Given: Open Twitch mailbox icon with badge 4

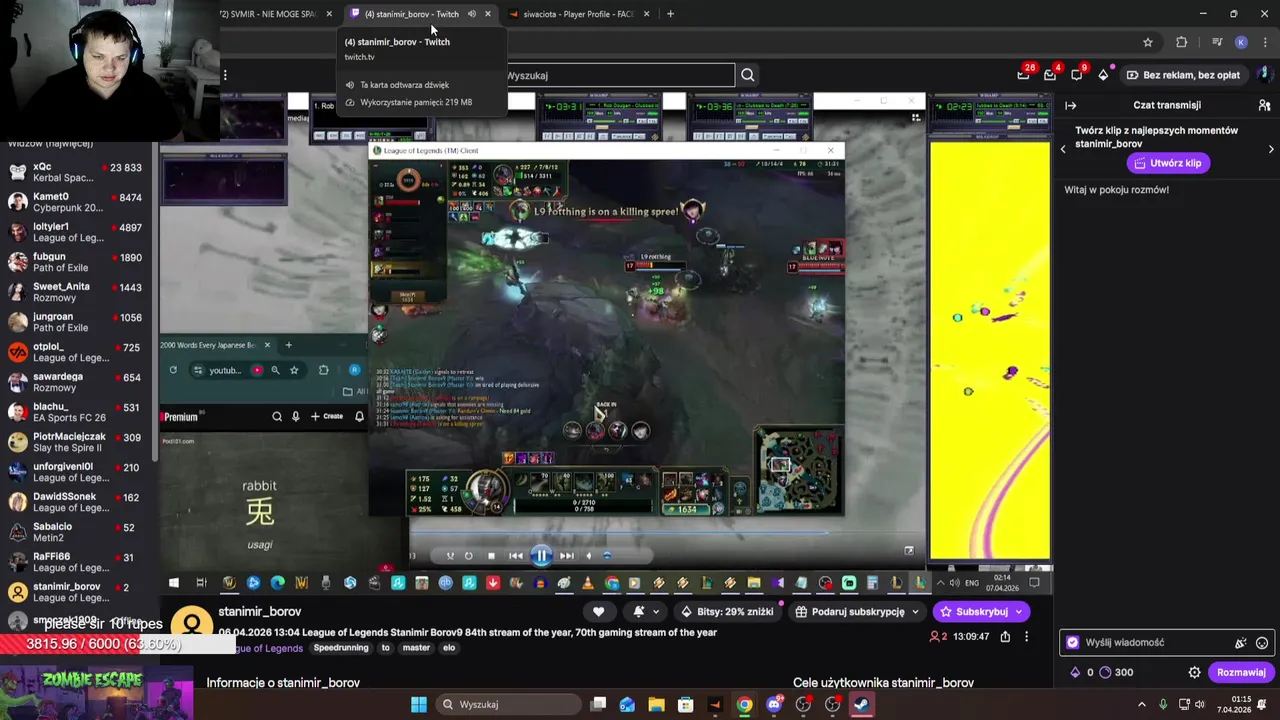Looking at the screenshot, I should [1050, 75].
